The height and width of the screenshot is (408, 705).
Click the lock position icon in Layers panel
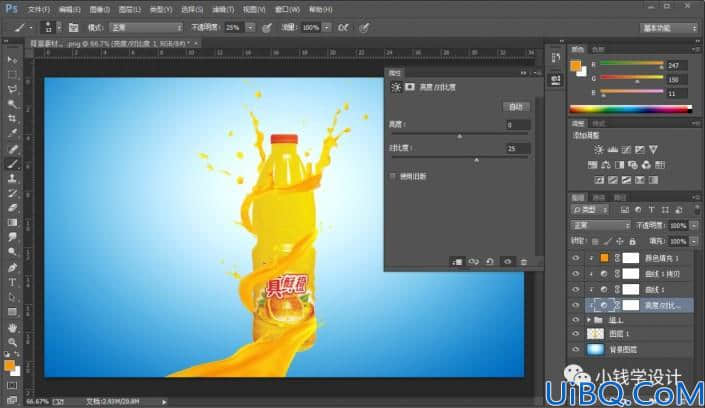(620, 242)
